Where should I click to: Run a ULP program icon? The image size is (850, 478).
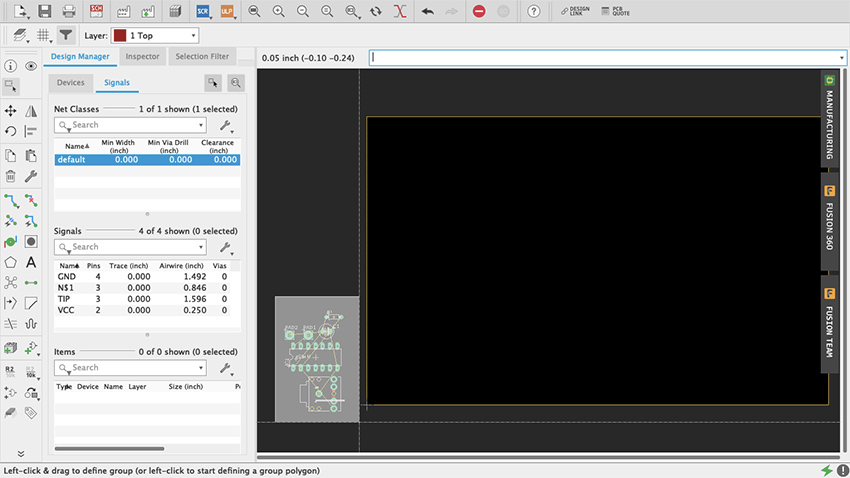click(x=227, y=11)
